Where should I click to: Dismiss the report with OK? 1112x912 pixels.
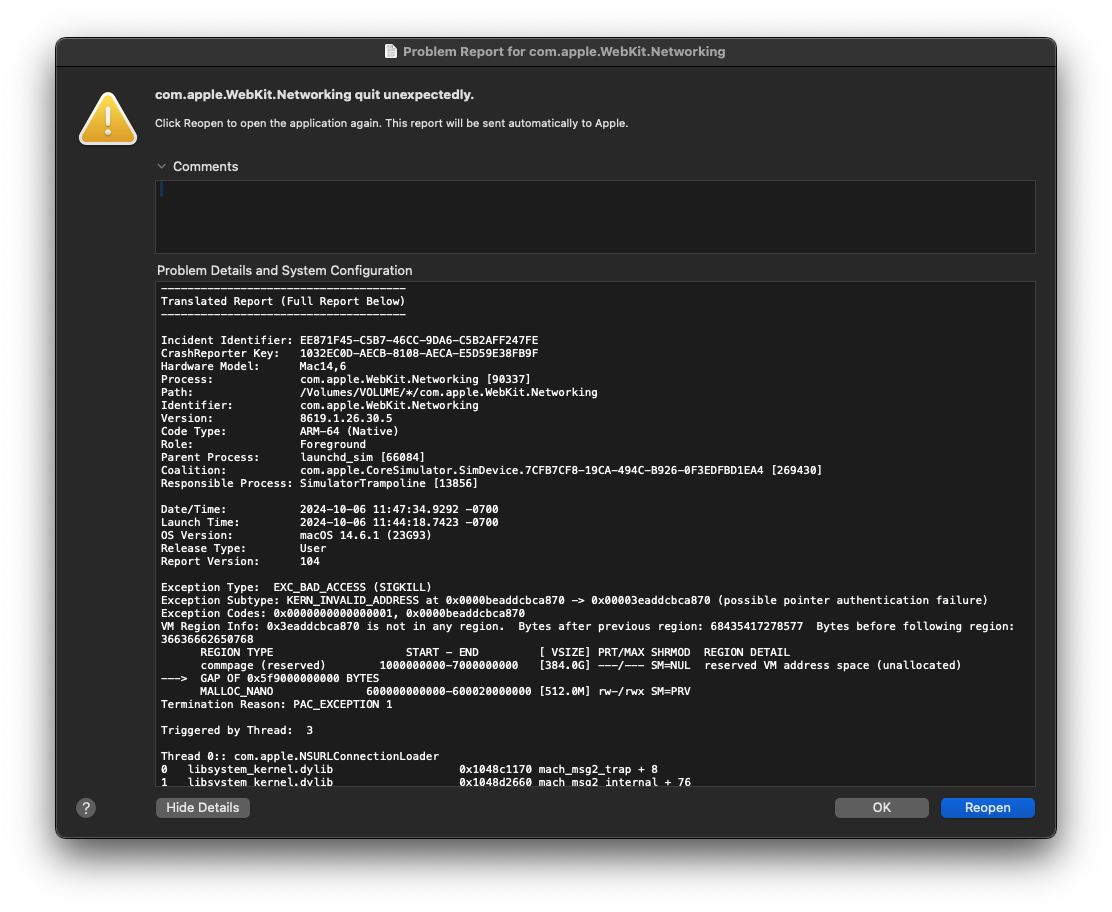(882, 808)
